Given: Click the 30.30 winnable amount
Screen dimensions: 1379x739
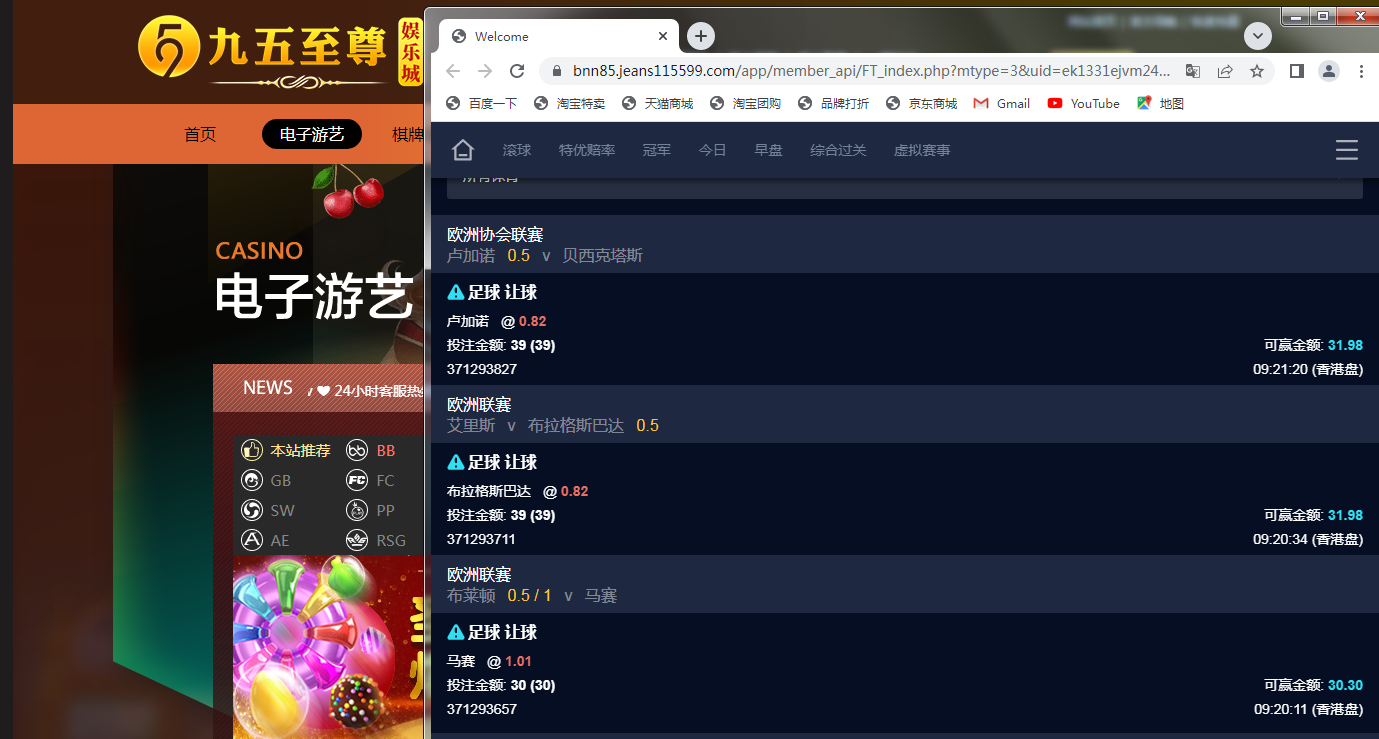Looking at the screenshot, I should tap(1345, 685).
